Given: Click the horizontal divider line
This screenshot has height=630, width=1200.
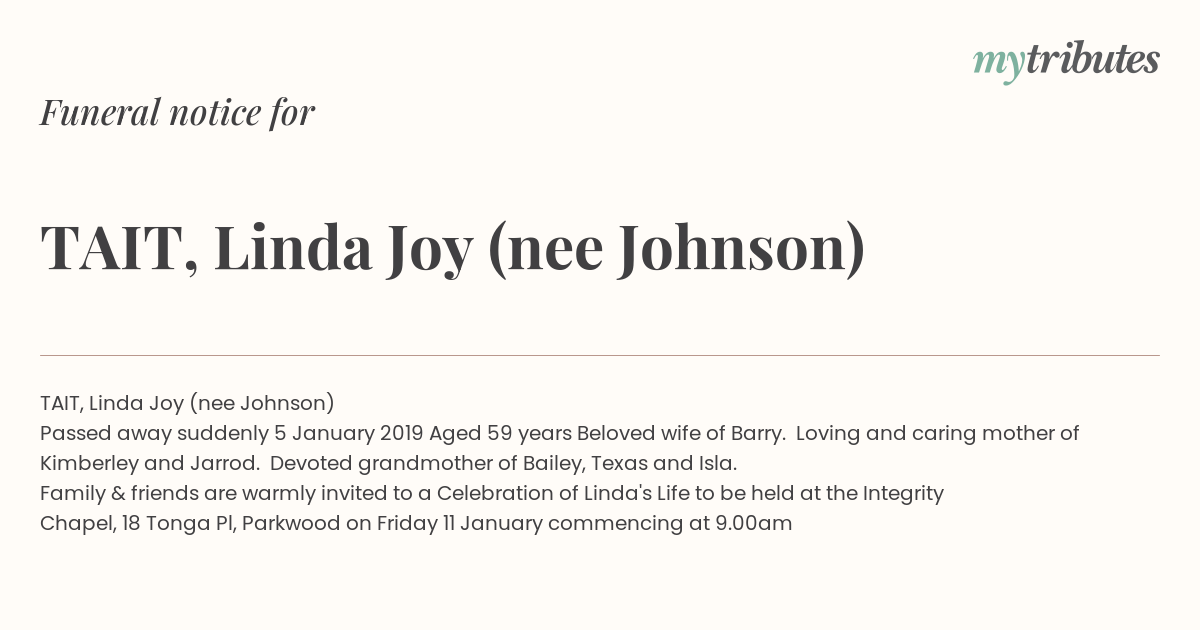Looking at the screenshot, I should (600, 355).
